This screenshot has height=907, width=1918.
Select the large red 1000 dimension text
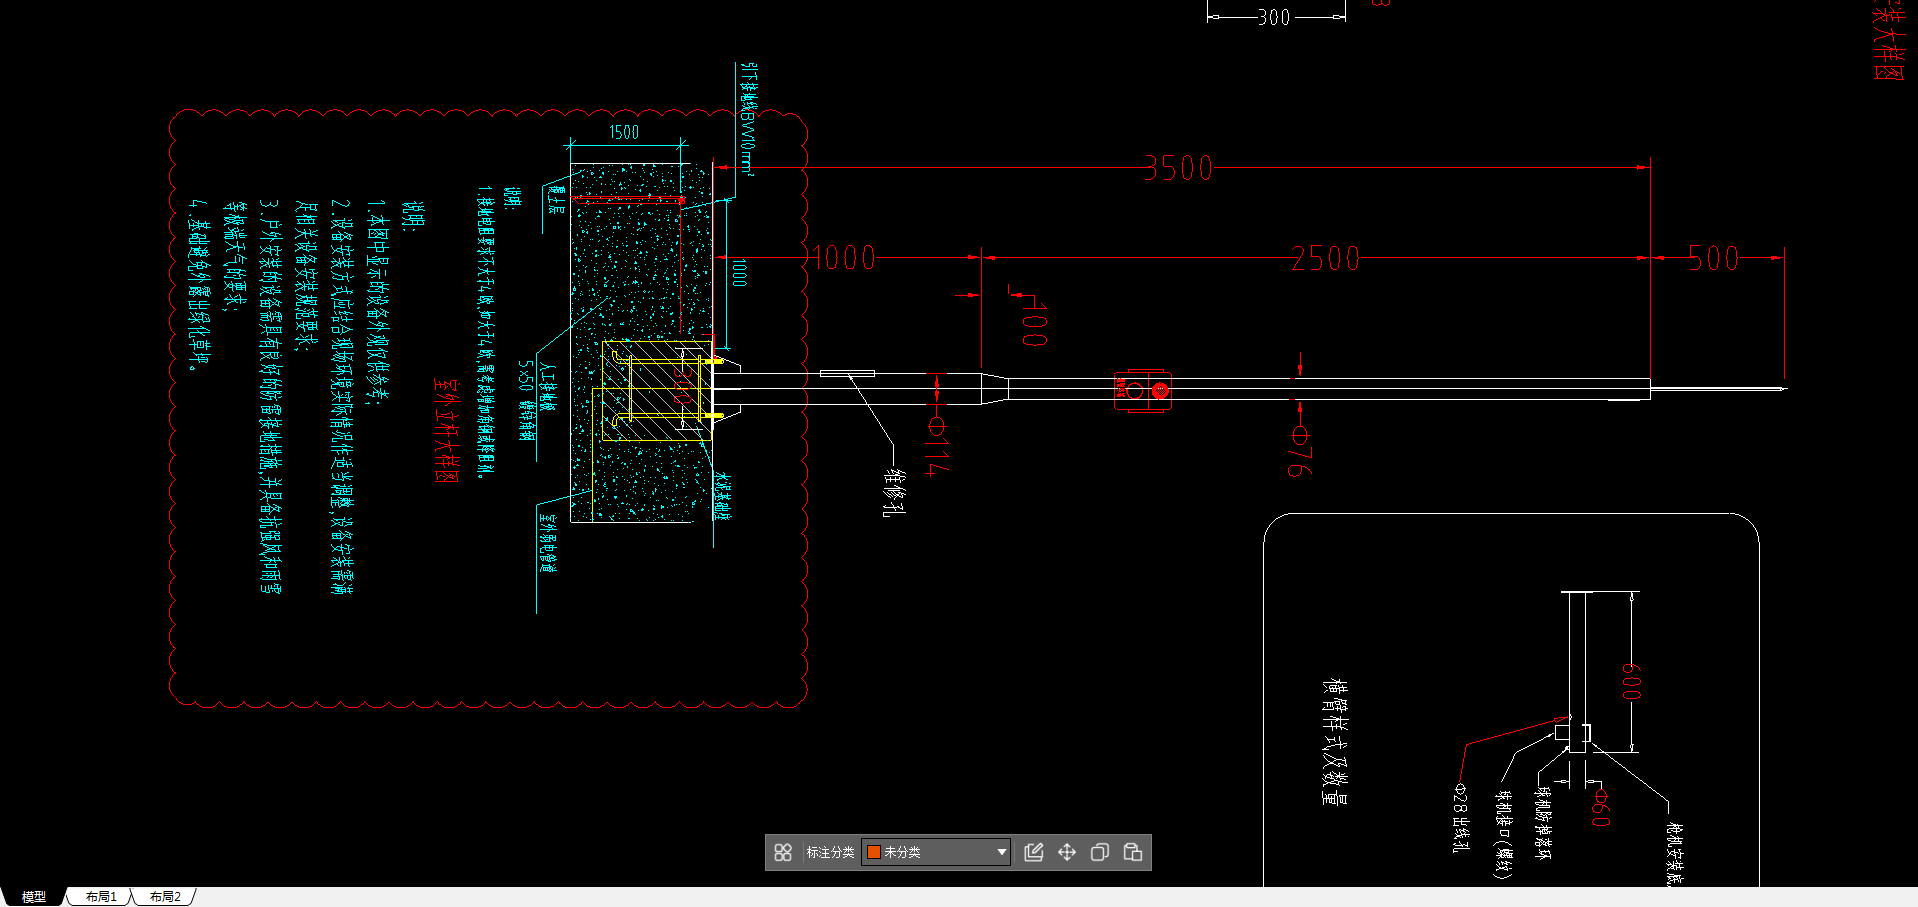tap(843, 259)
